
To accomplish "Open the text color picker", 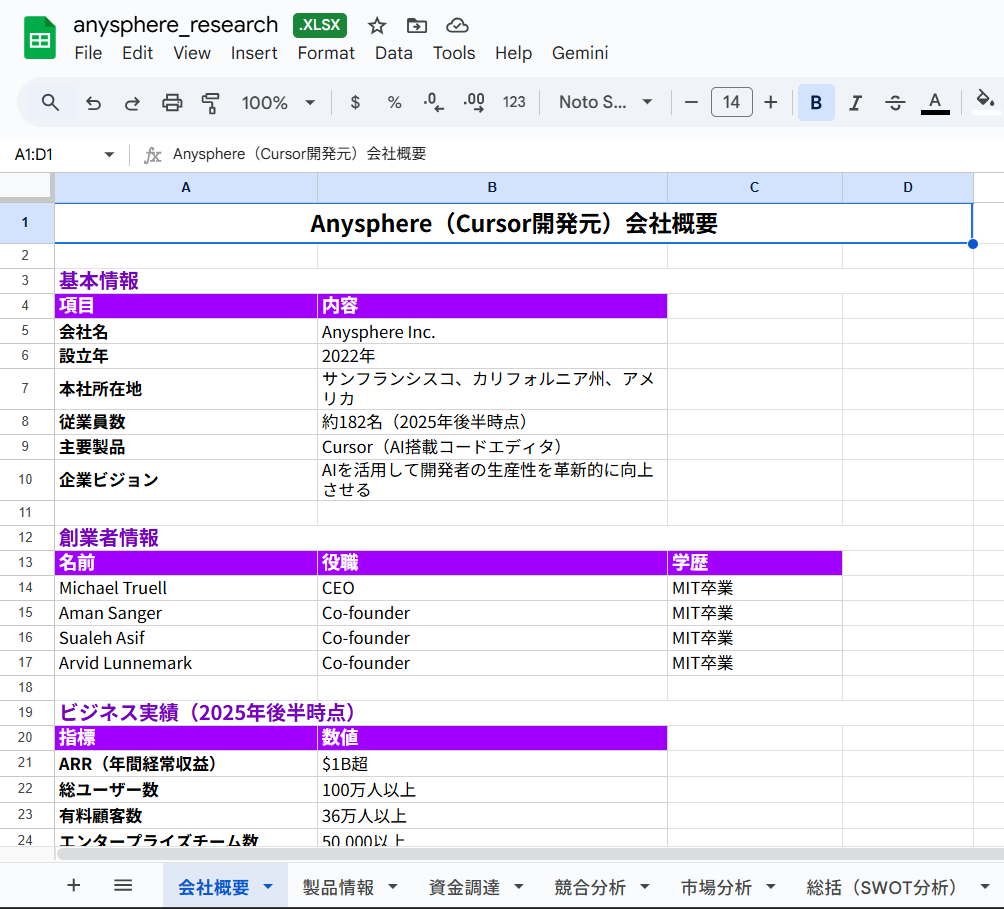I will pos(935,102).
